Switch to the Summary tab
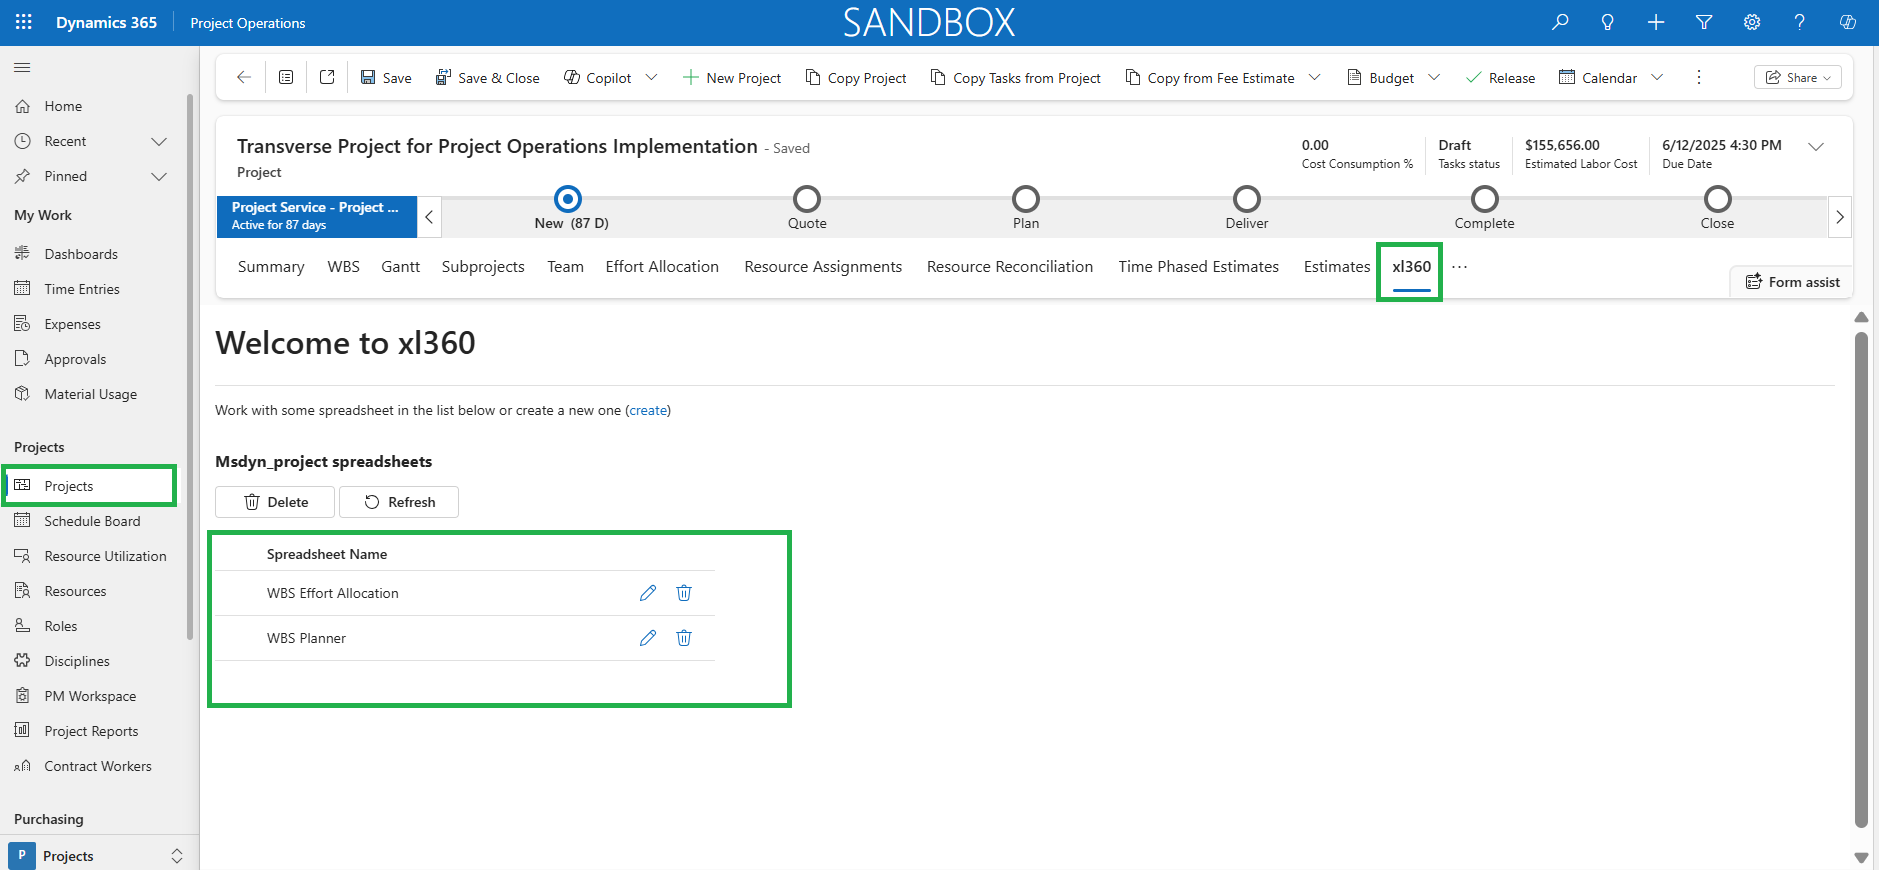This screenshot has width=1879, height=870. tap(271, 267)
